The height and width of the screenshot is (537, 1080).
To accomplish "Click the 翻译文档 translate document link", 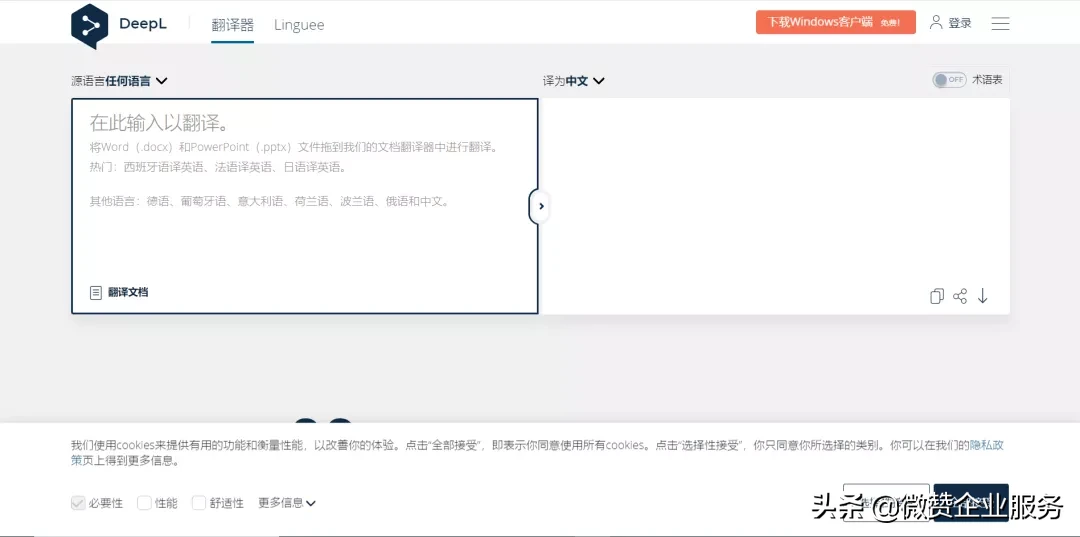I will (128, 293).
